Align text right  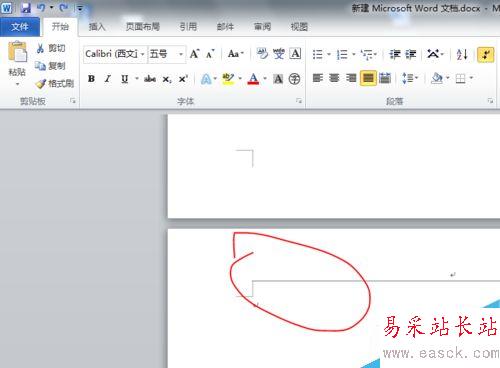(x=351, y=78)
